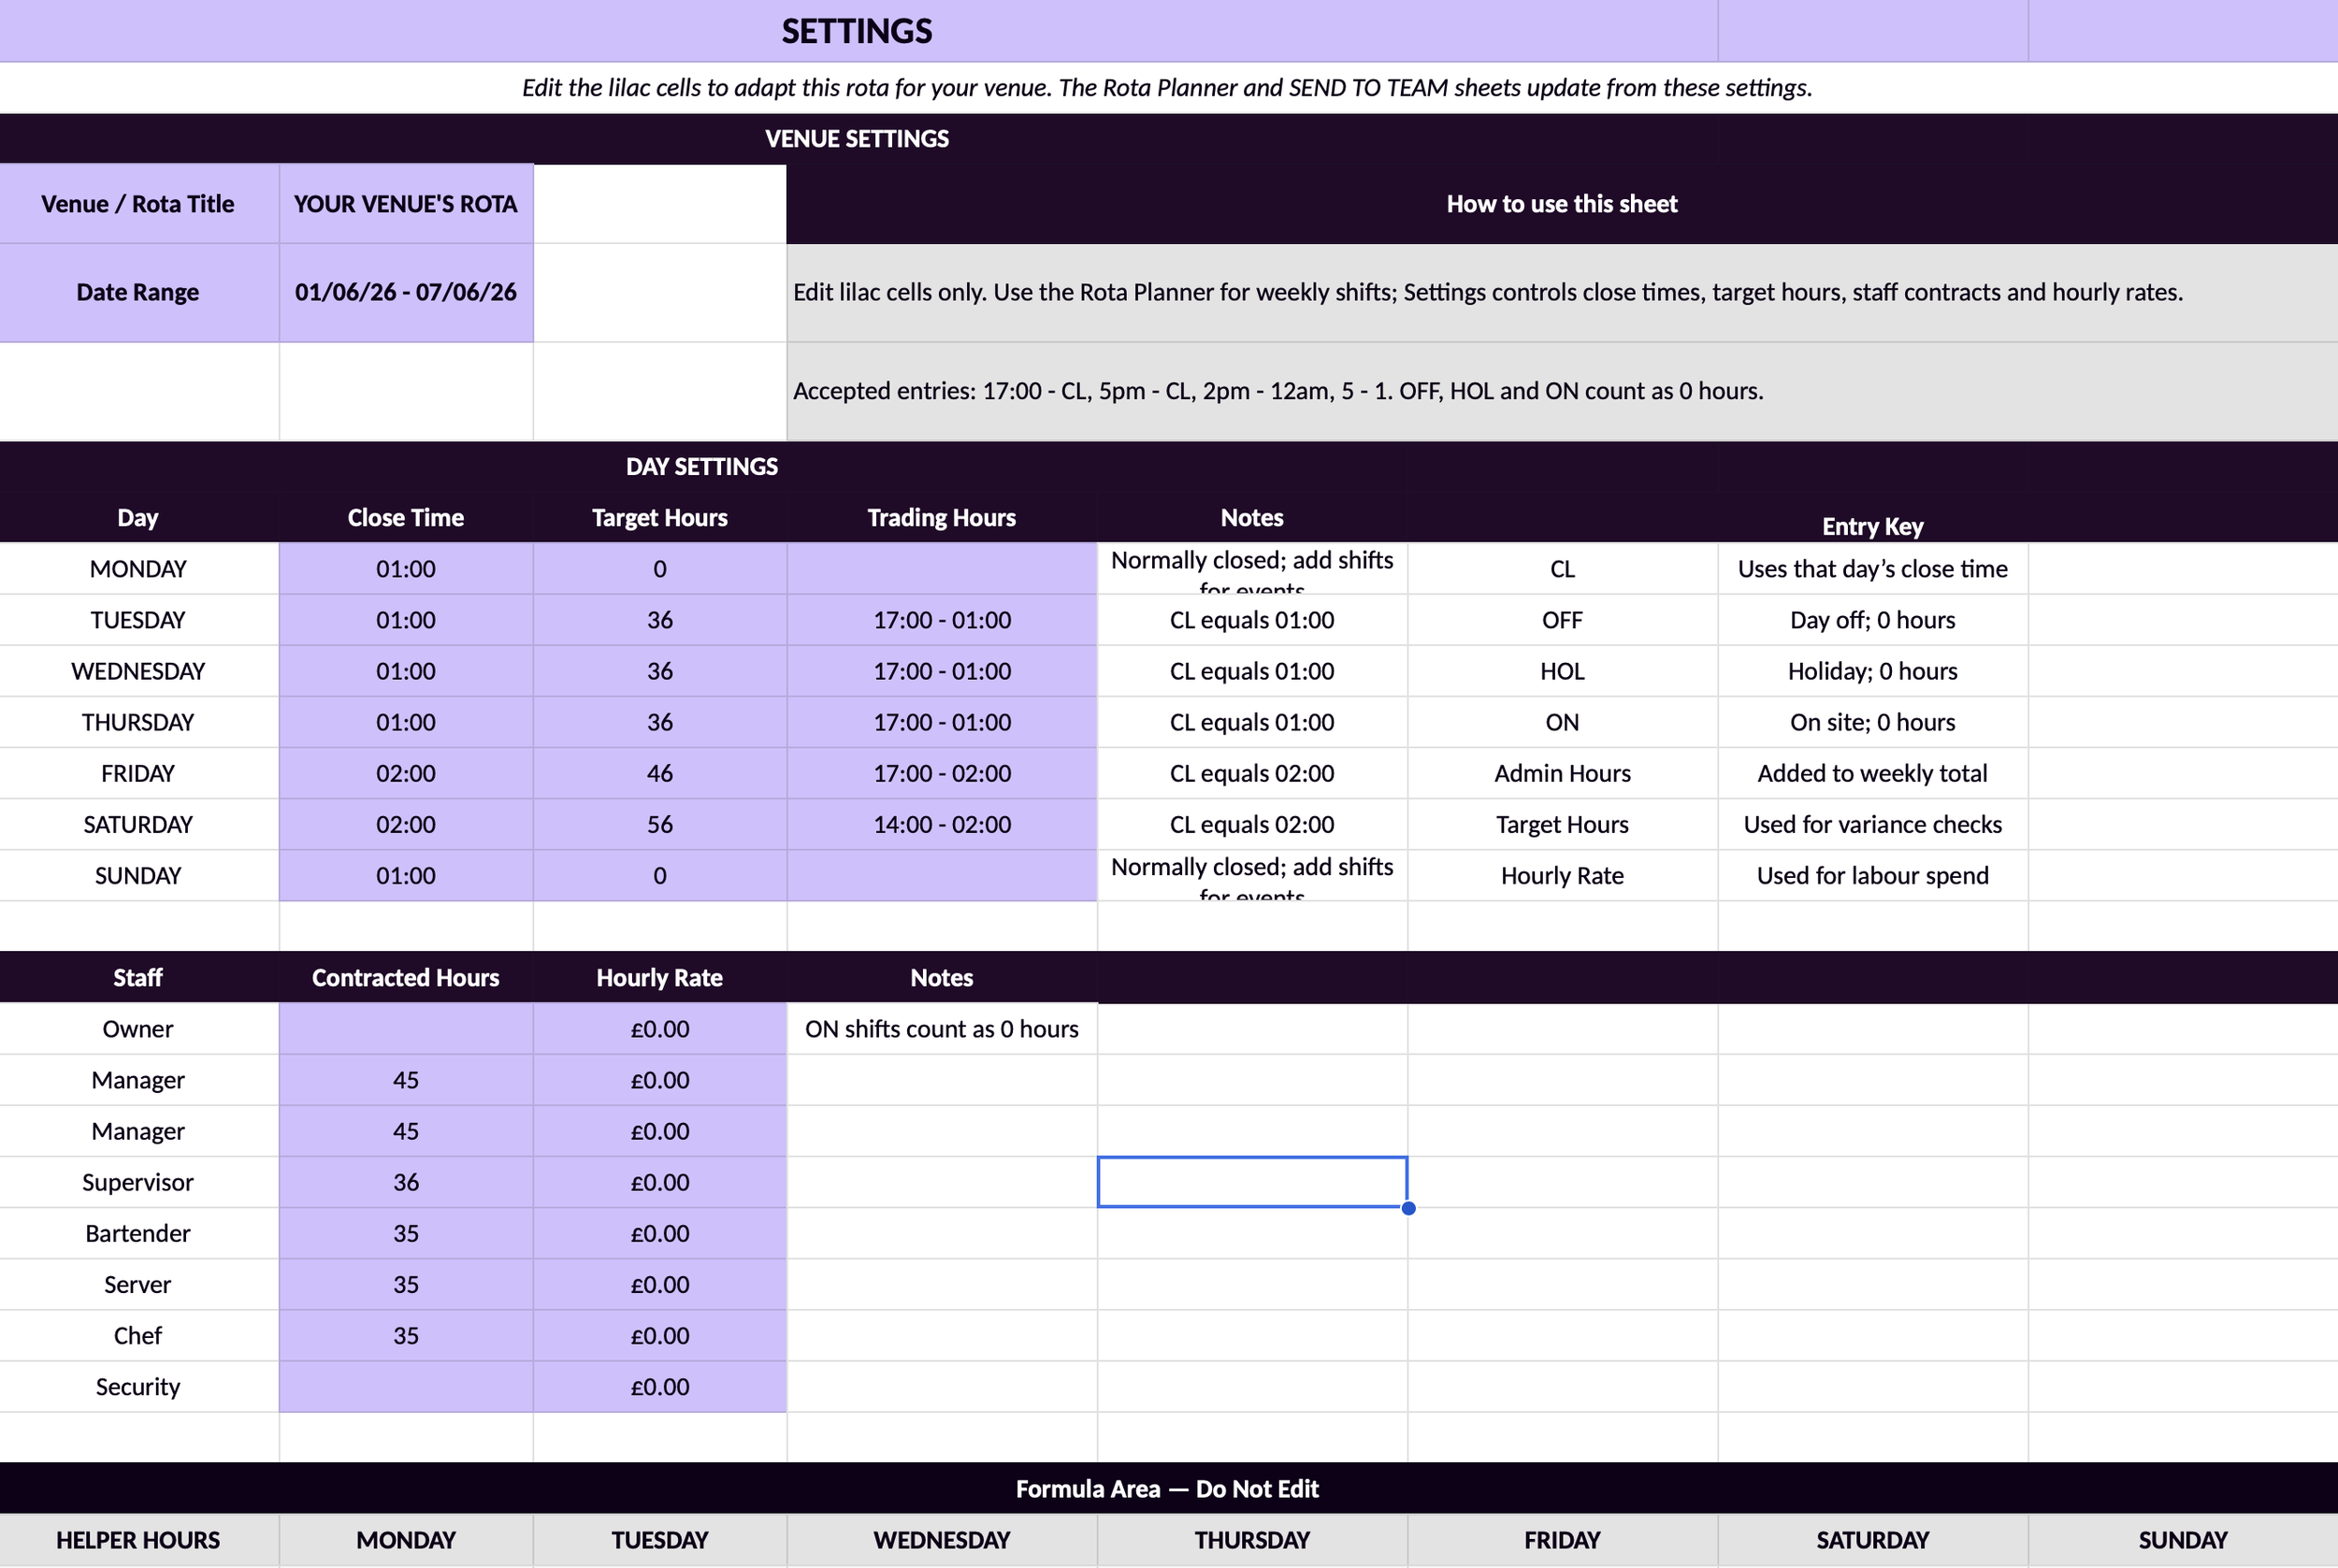Click the 'Hourly Rate' column header
The height and width of the screenshot is (1568, 2338).
pyautogui.click(x=660, y=978)
